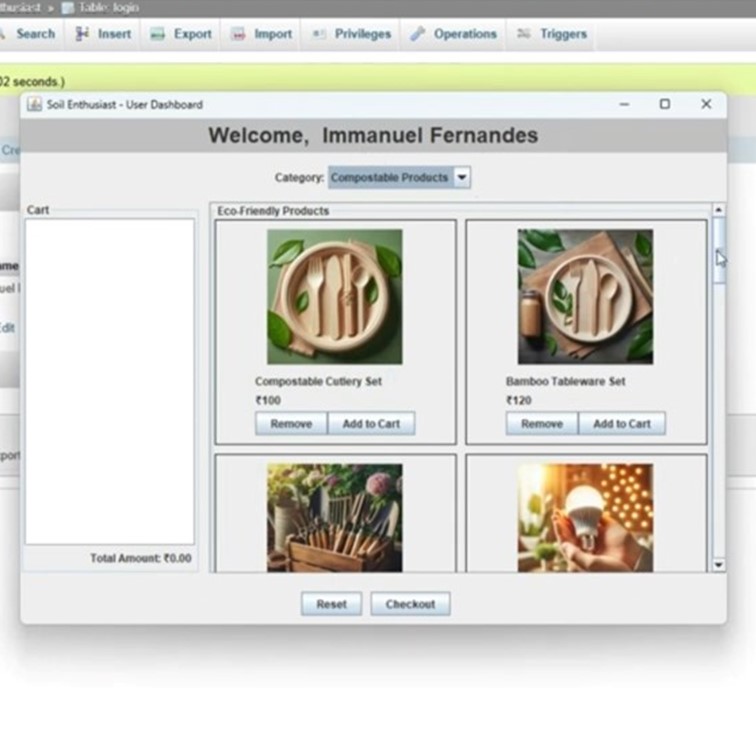
Task: Minimize the User Dashboard window
Action: coord(624,104)
